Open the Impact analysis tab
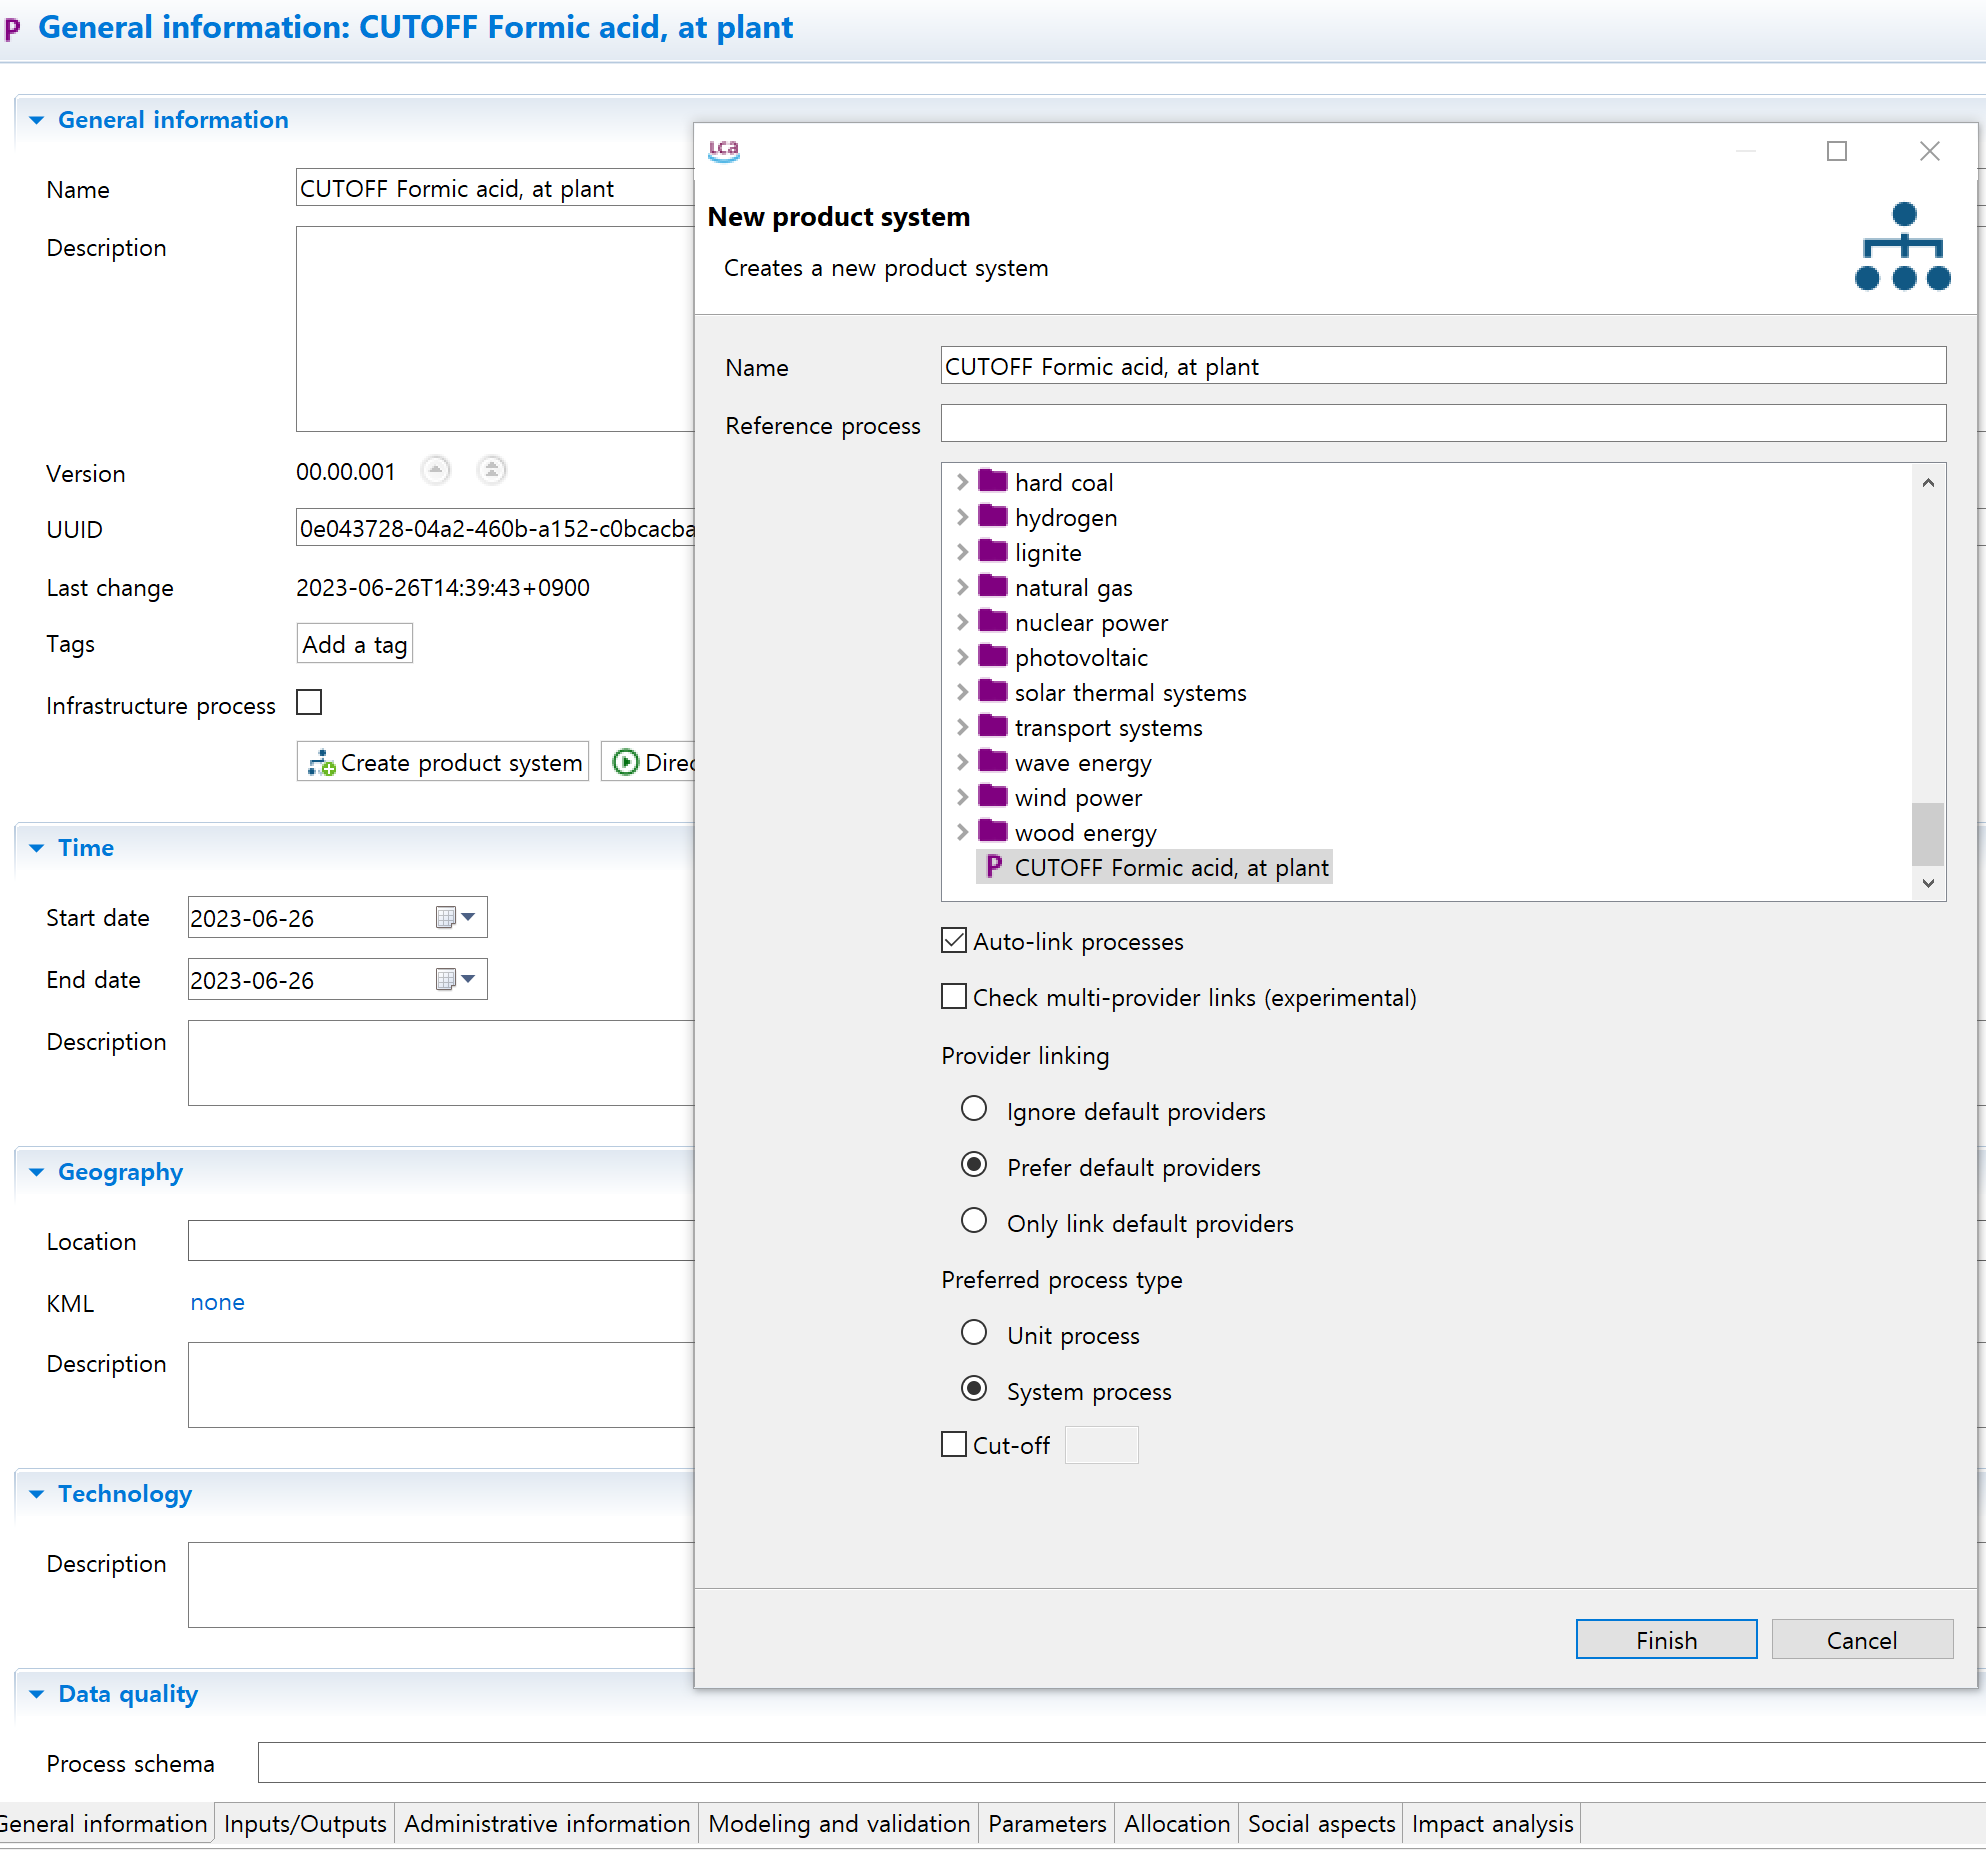Viewport: 1986px width, 1850px height. (1491, 1823)
